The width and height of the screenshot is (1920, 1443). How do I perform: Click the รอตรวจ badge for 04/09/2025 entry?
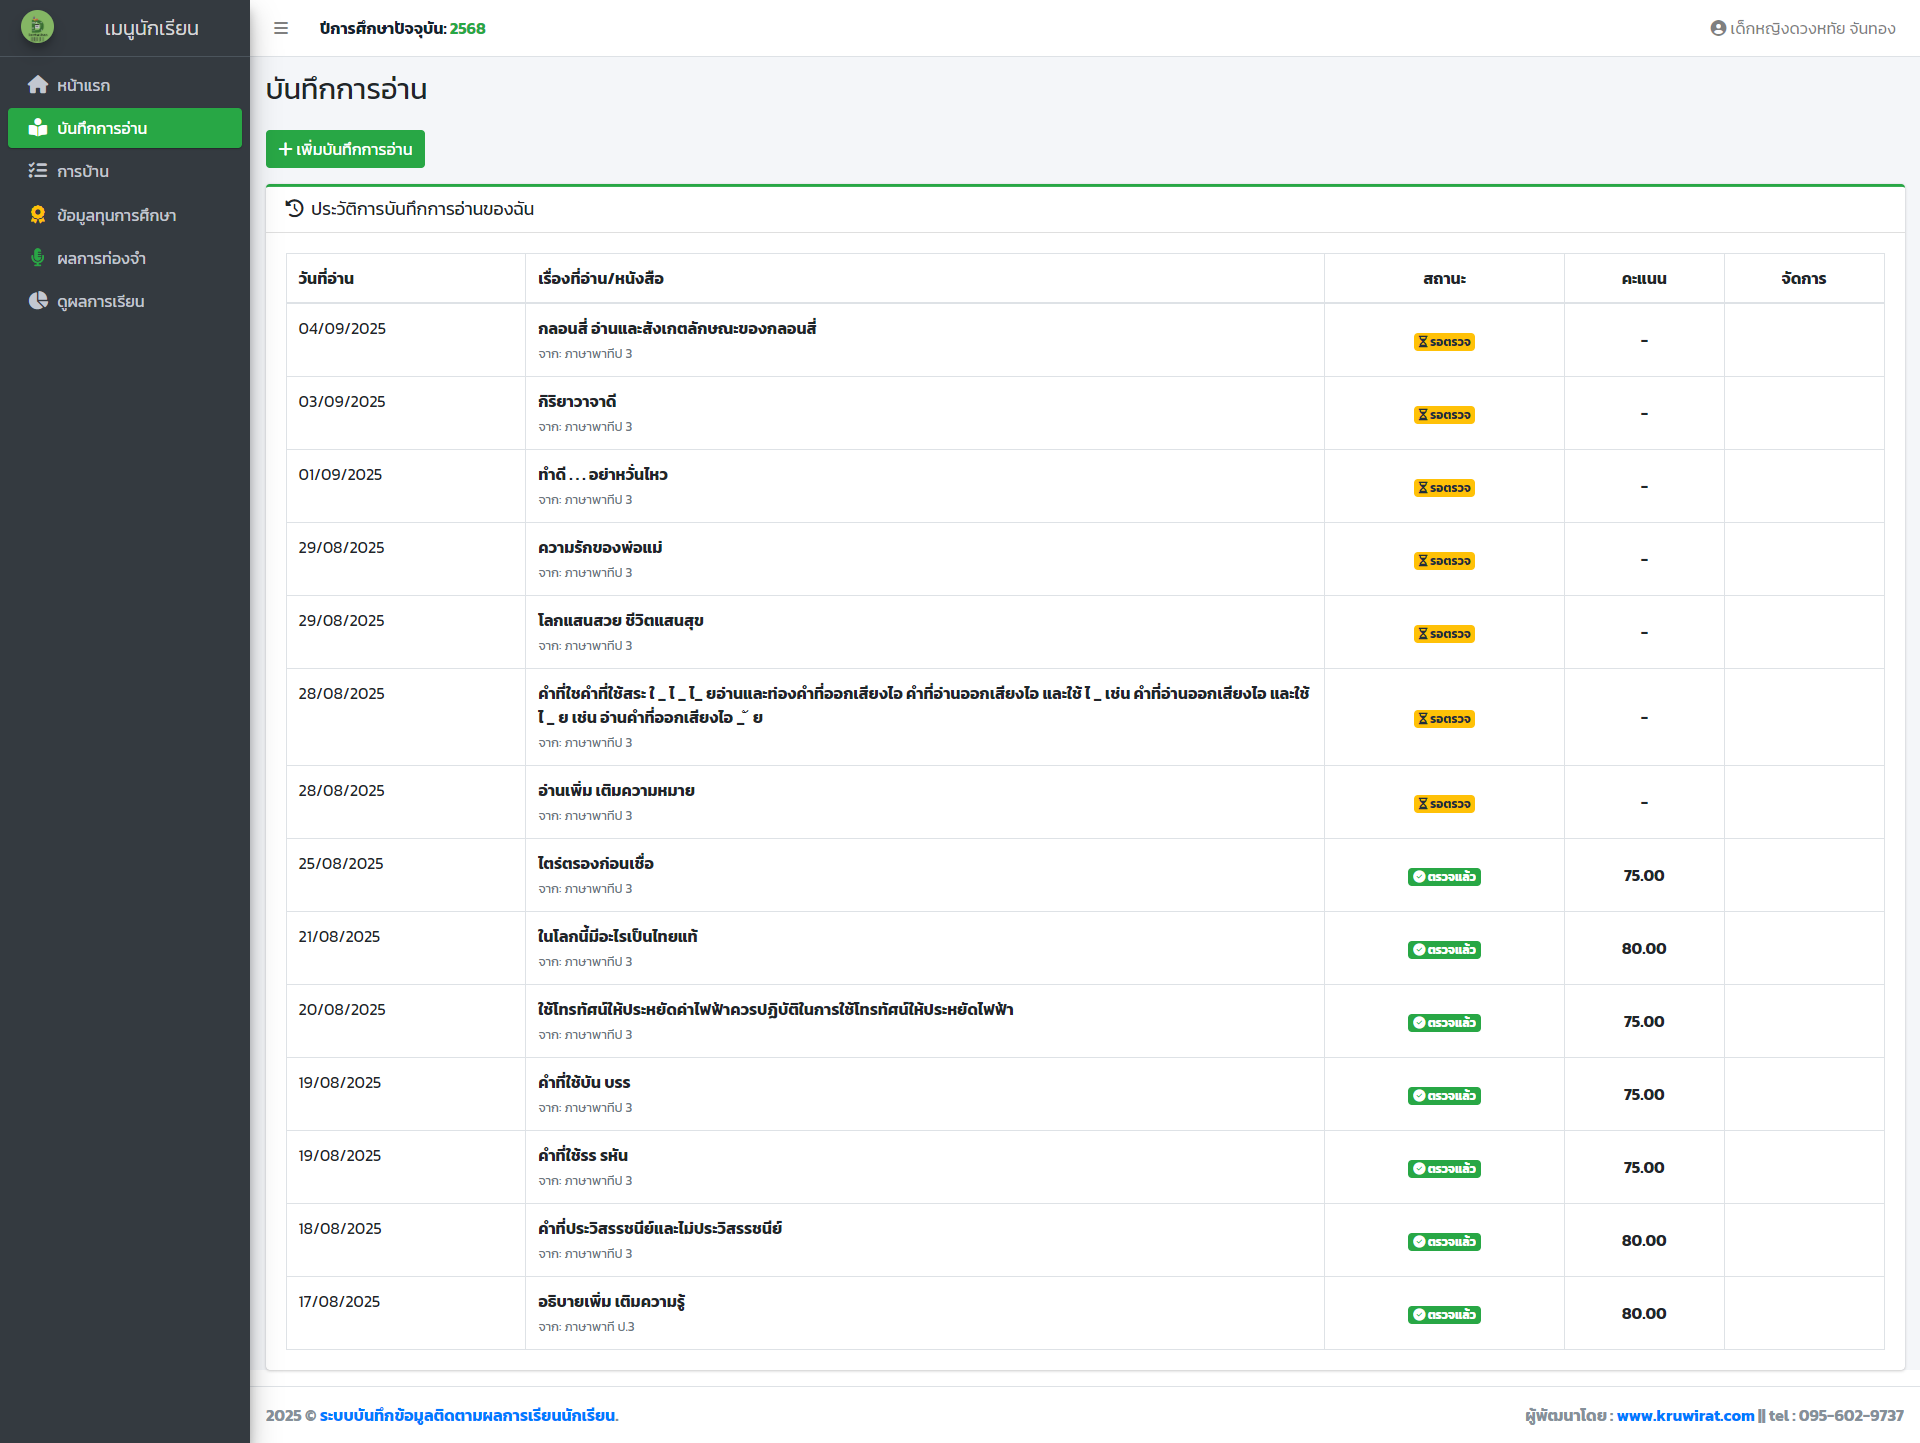click(1444, 342)
